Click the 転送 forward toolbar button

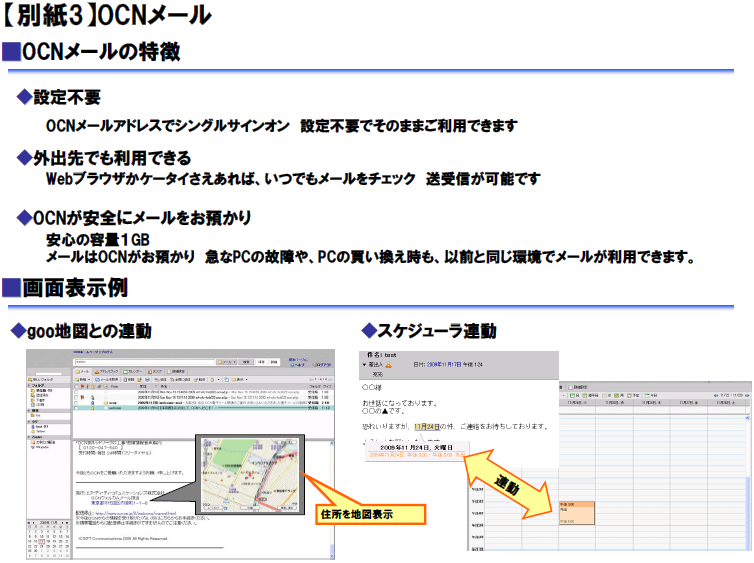point(199,379)
